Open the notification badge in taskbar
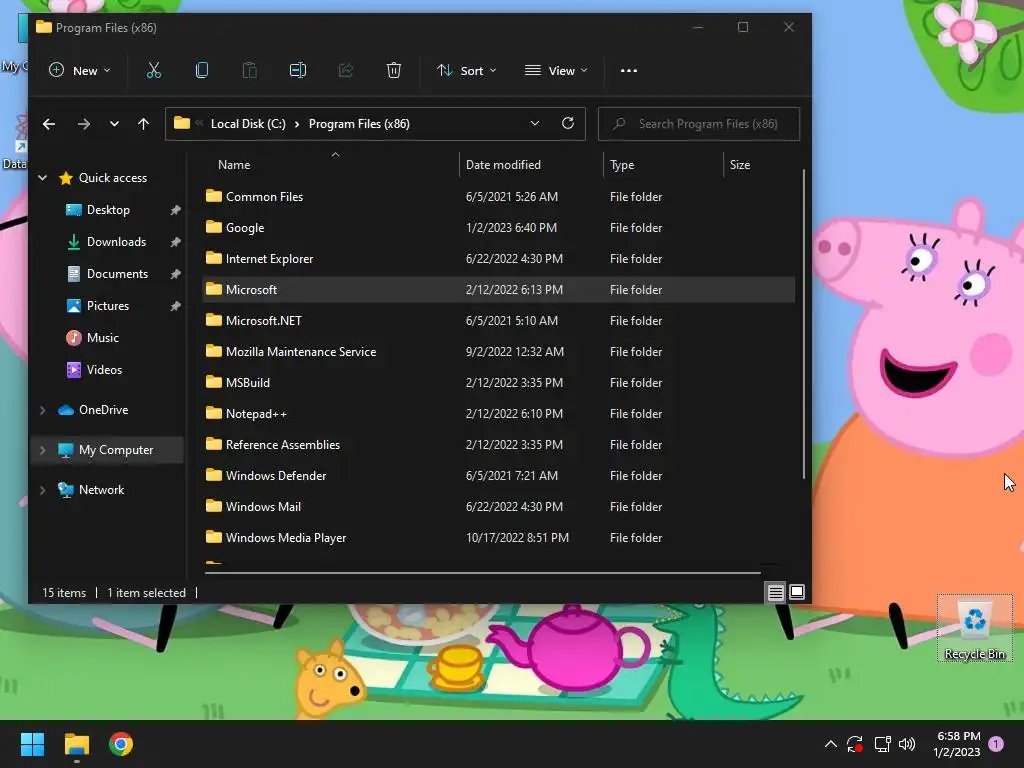 point(996,744)
